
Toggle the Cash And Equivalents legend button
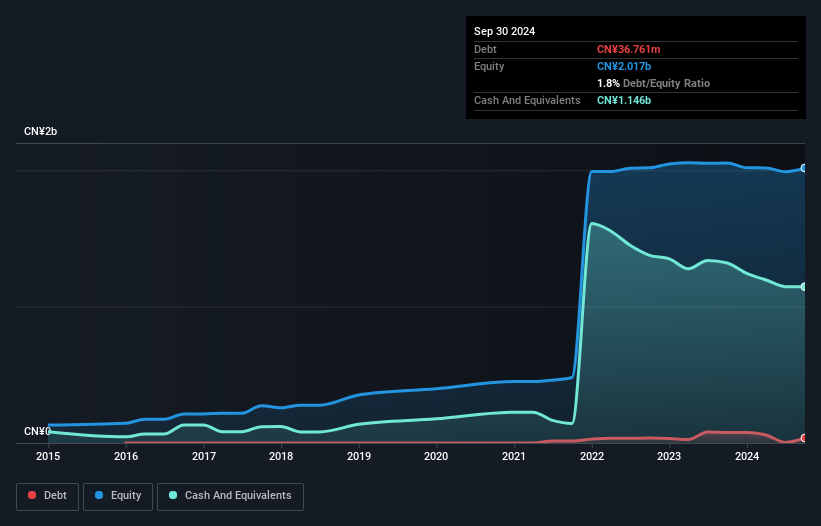coord(230,496)
